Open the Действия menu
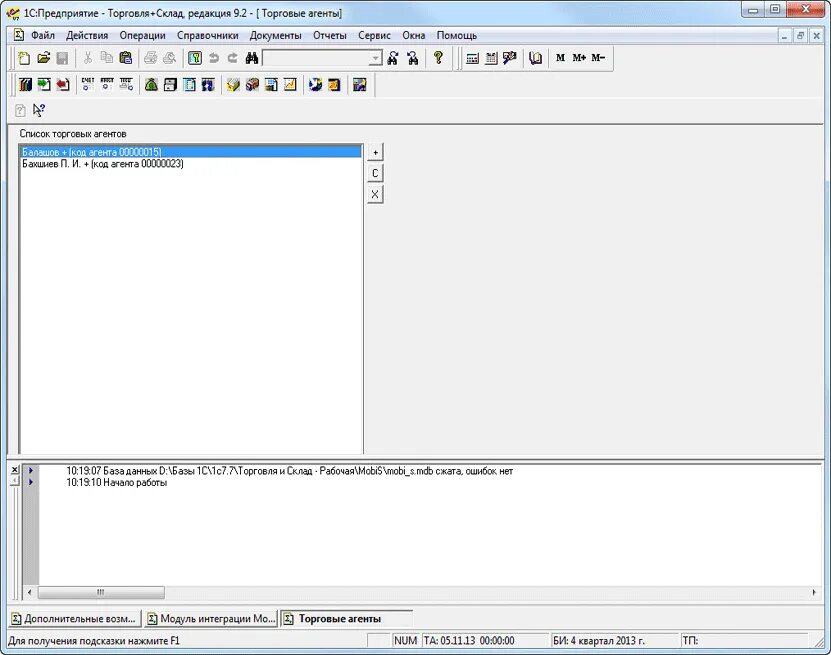This screenshot has width=831, height=655. pos(87,36)
